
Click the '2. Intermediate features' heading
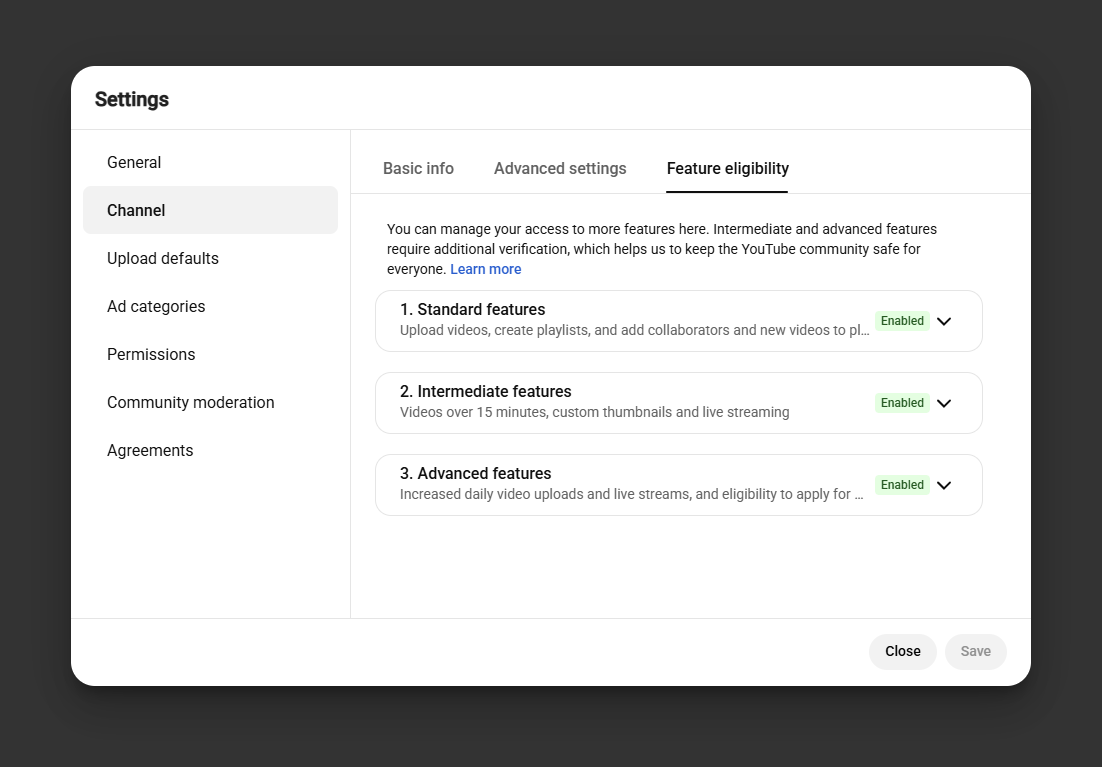coord(486,392)
